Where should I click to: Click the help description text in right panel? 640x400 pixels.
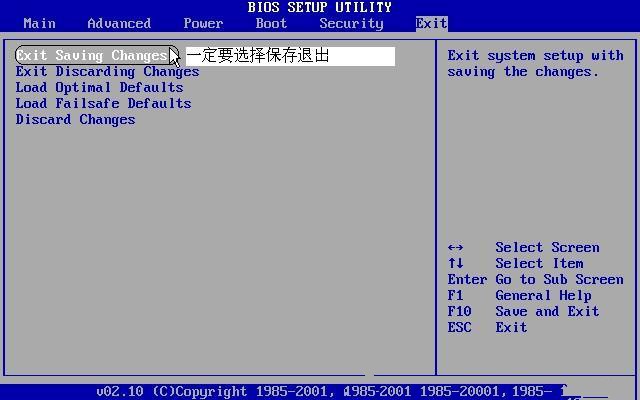535,64
